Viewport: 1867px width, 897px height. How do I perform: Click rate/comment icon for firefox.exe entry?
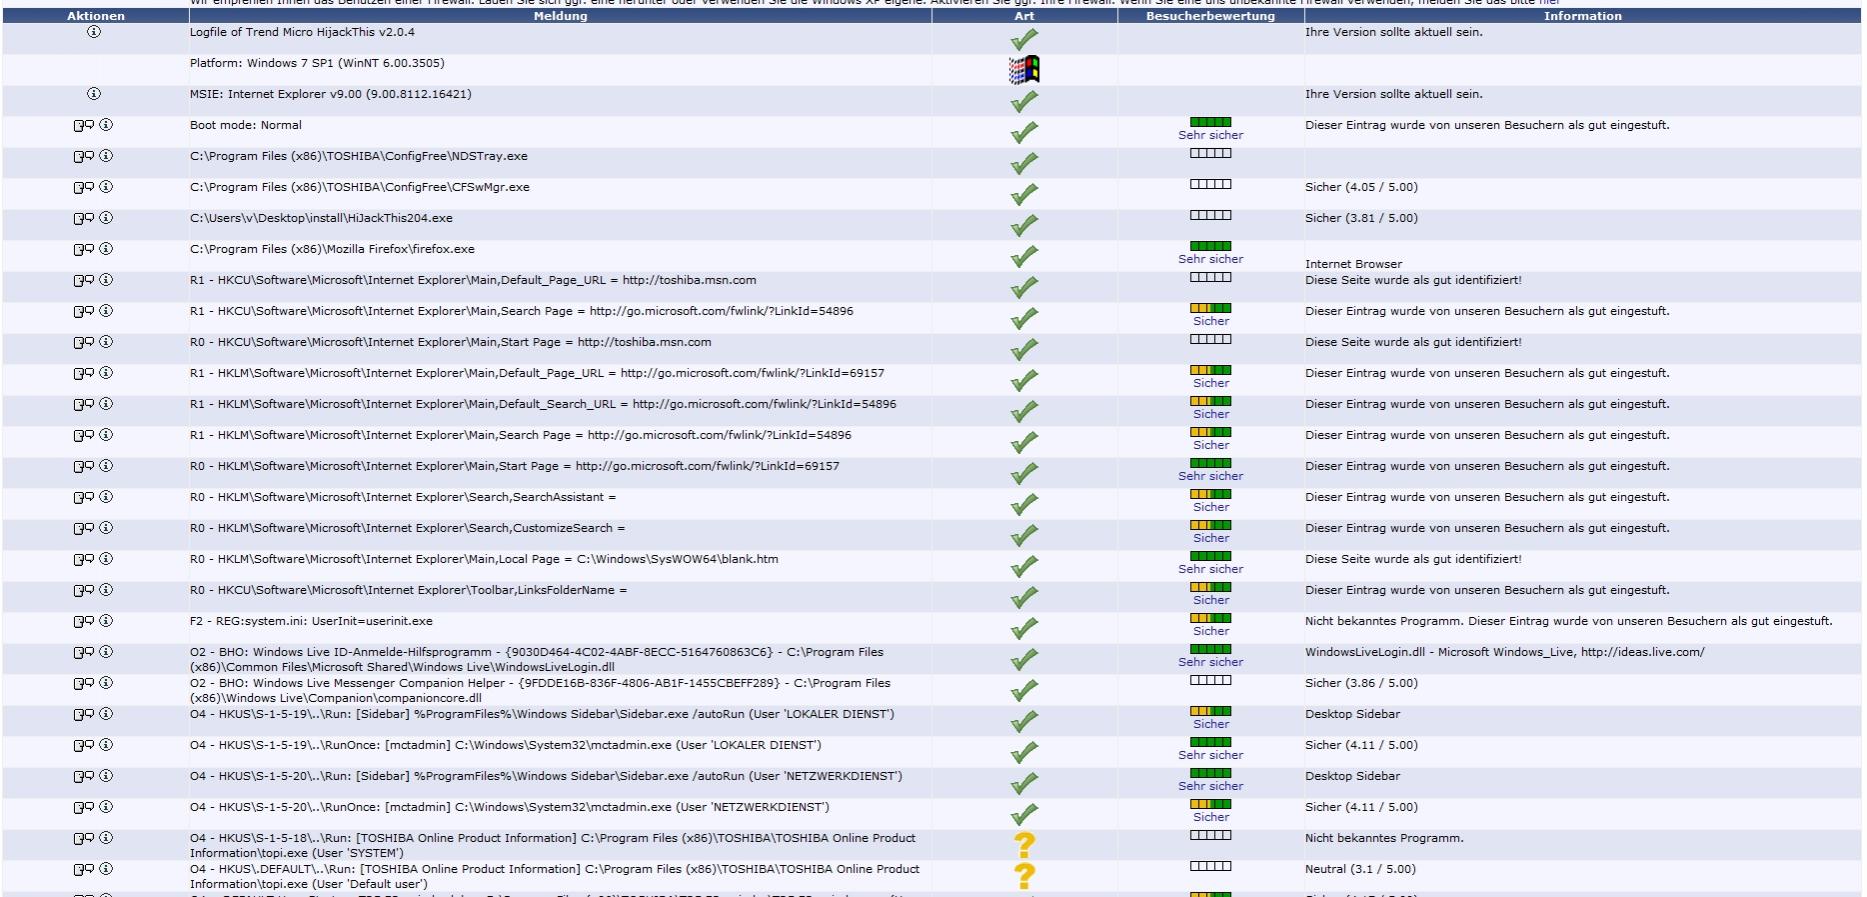[83, 249]
